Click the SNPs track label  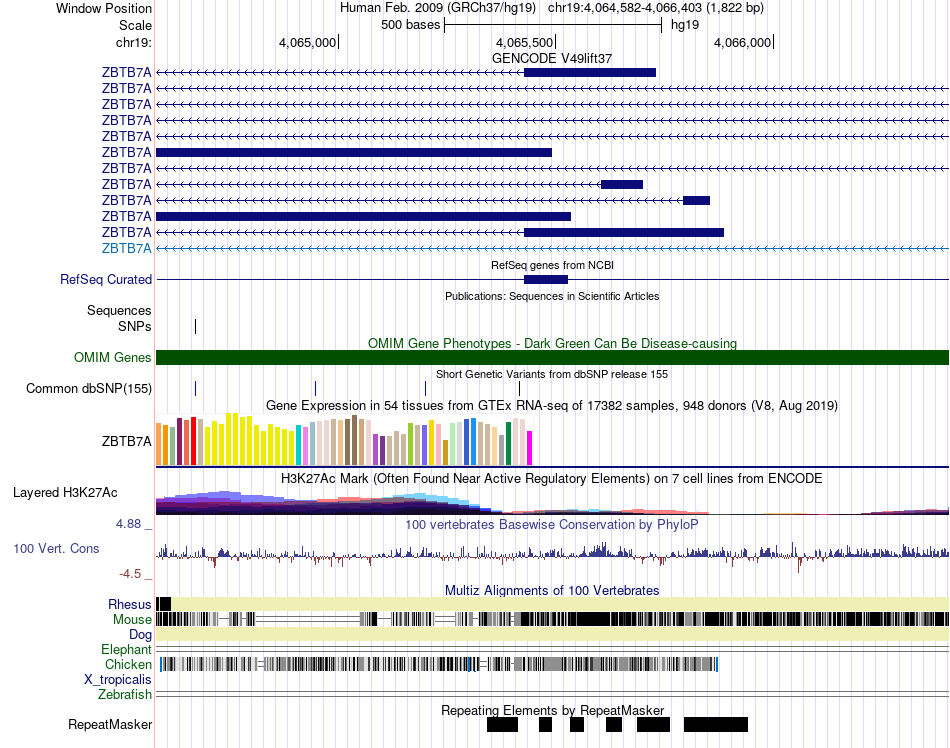135,326
